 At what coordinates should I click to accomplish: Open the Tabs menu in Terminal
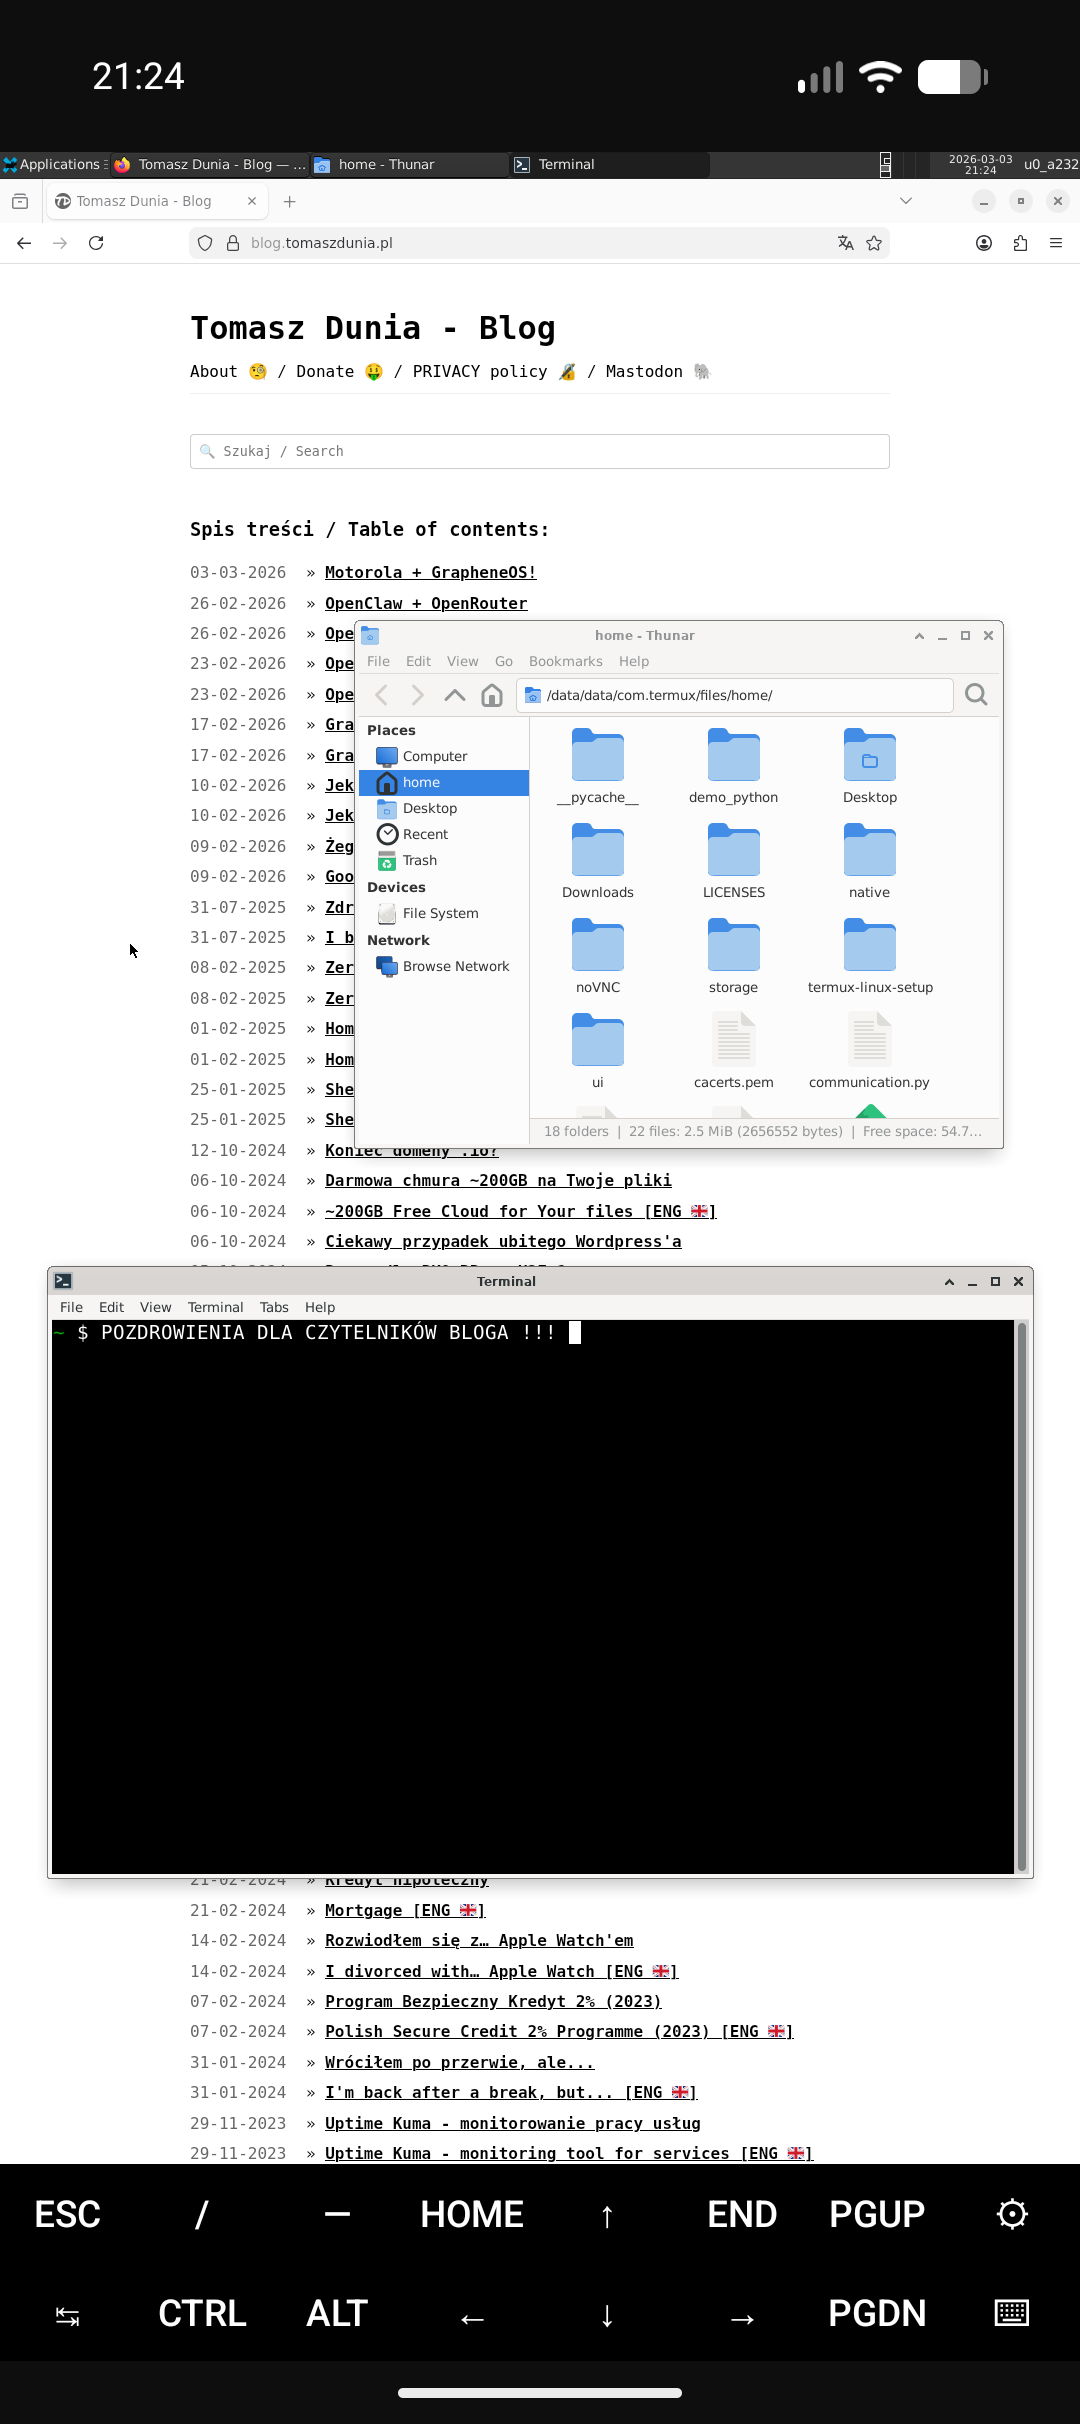click(274, 1307)
